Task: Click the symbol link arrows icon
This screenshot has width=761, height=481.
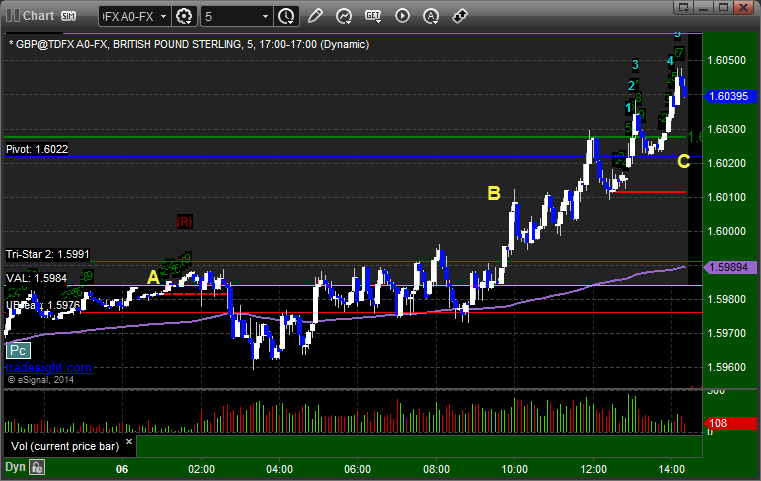Action: (460, 16)
